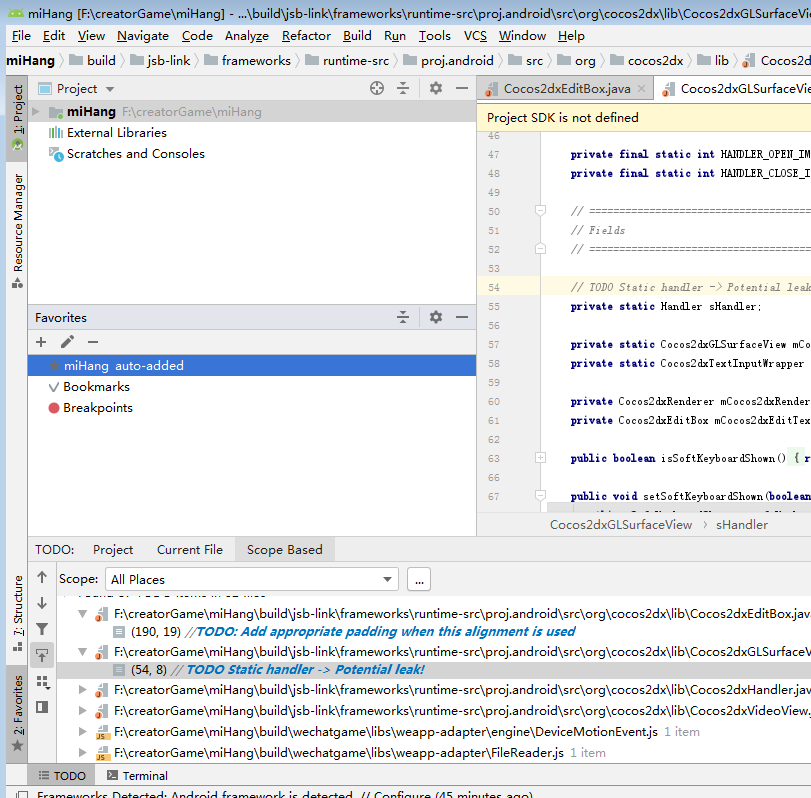Image resolution: width=811 pixels, height=798 pixels.
Task: Select the Scope Based TODO tab
Action: pyautogui.click(x=284, y=550)
